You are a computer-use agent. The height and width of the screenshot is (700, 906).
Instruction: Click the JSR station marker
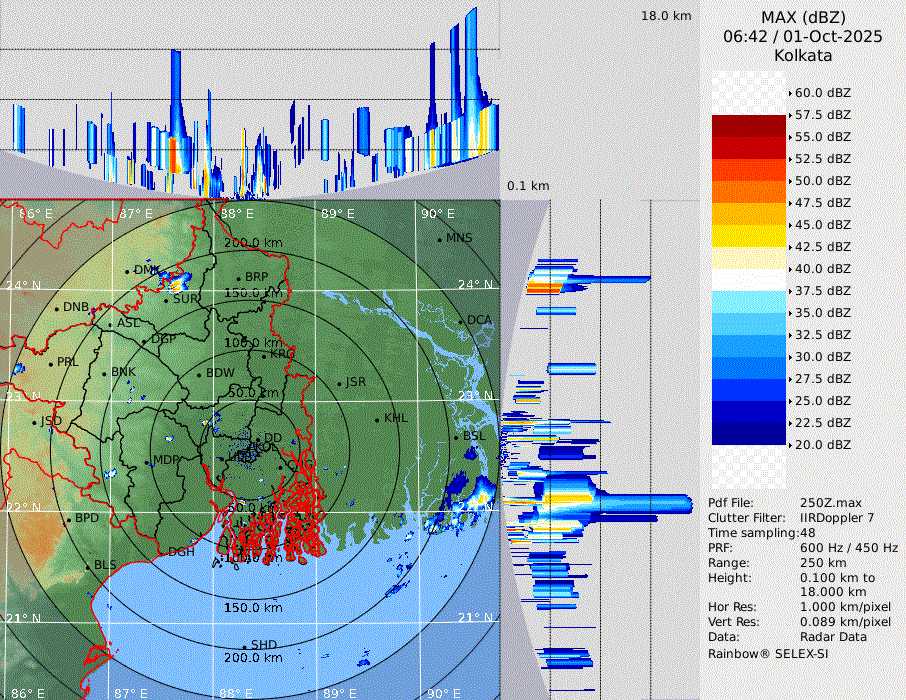(338, 384)
